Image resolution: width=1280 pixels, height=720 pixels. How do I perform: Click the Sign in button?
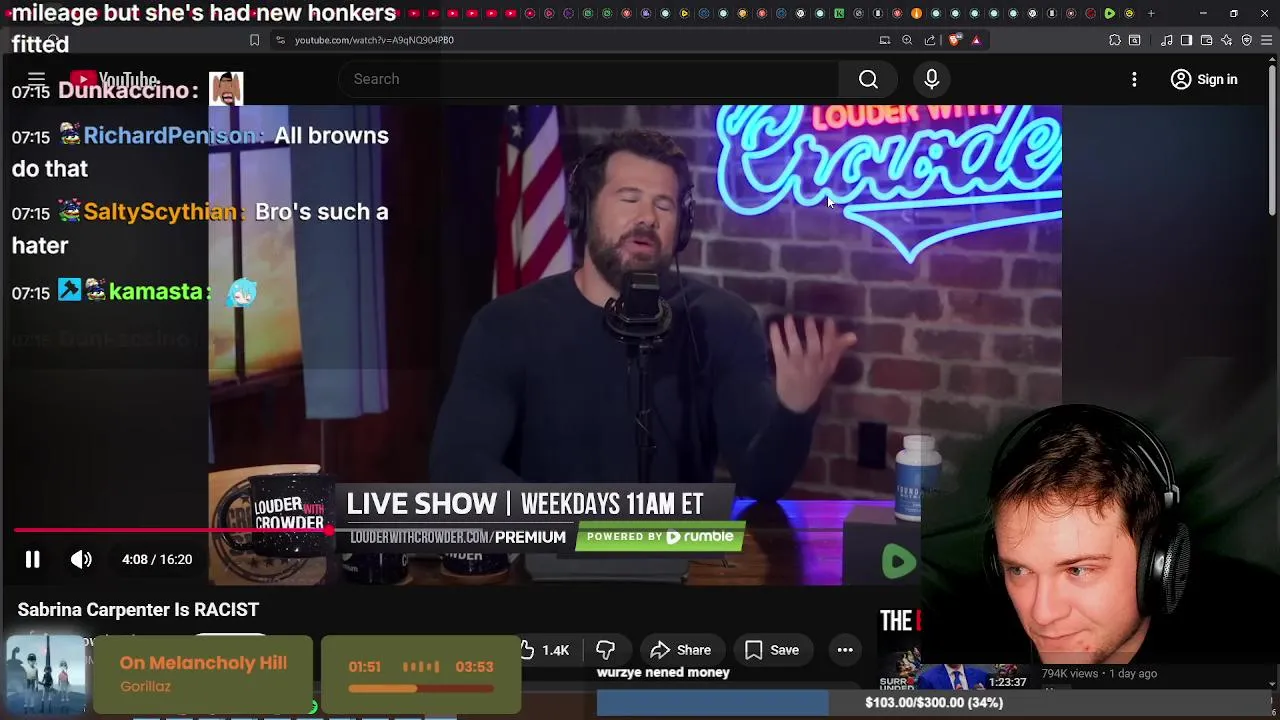pos(1204,79)
